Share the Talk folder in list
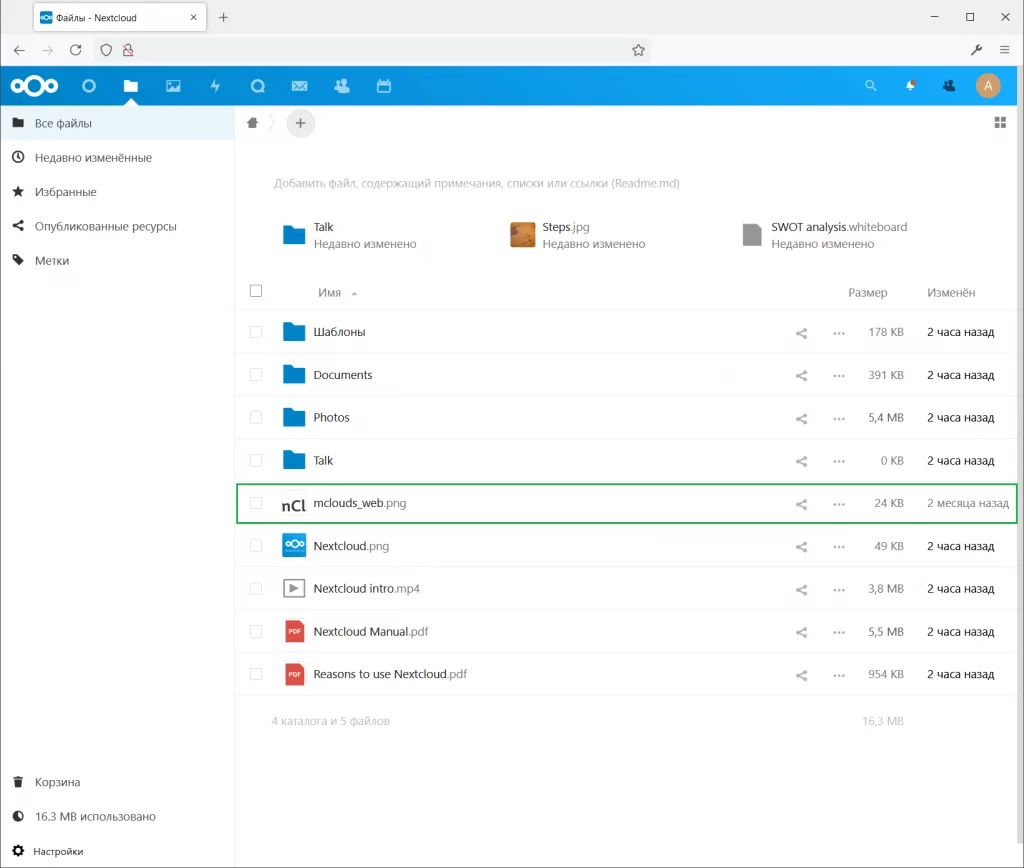Viewport: 1024px width, 868px height. [x=801, y=461]
